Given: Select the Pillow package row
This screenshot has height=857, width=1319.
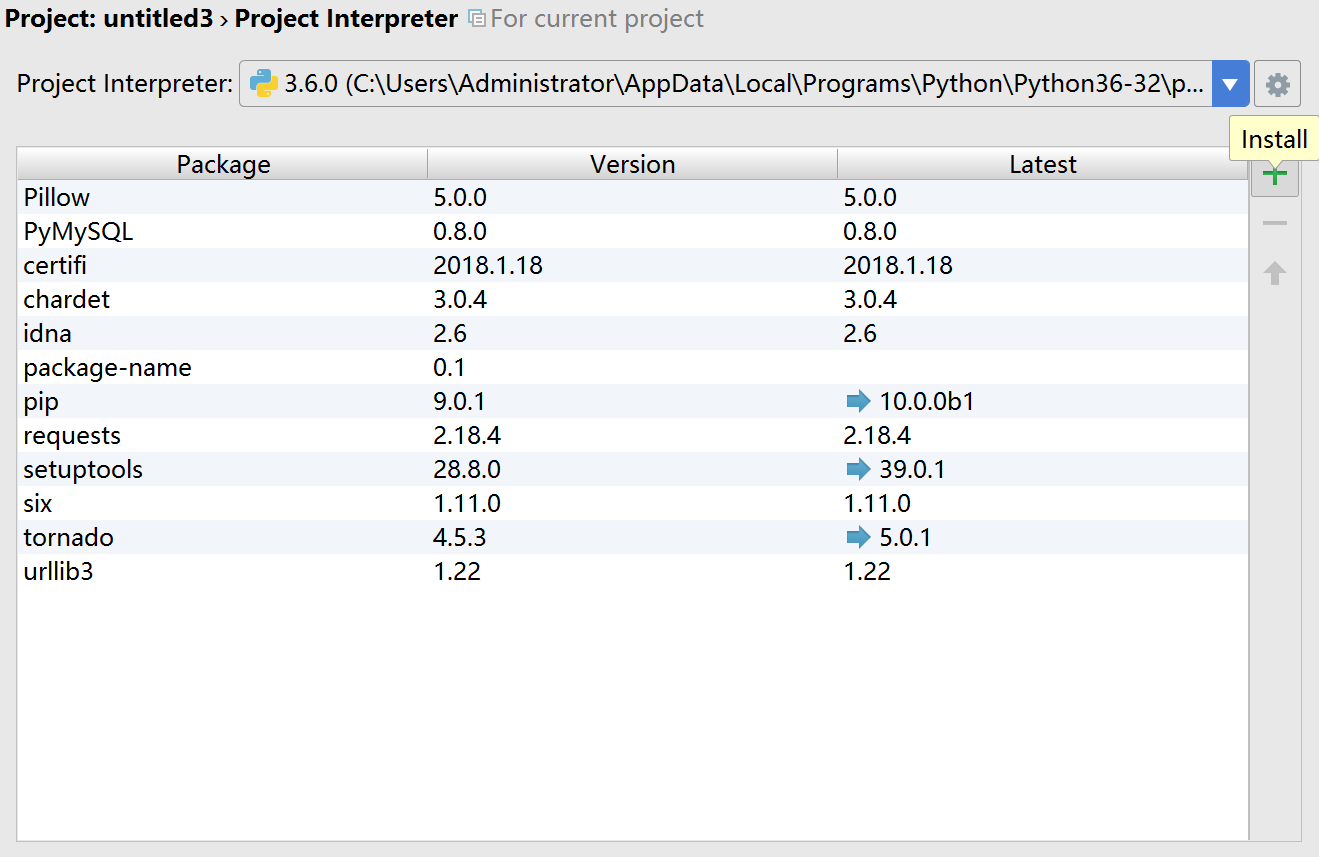Looking at the screenshot, I should [x=633, y=197].
